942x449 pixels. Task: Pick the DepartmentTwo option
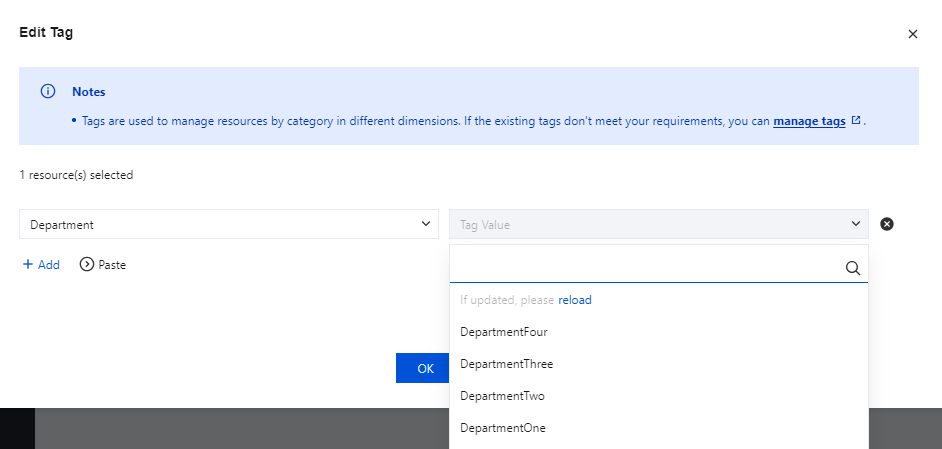(502, 396)
